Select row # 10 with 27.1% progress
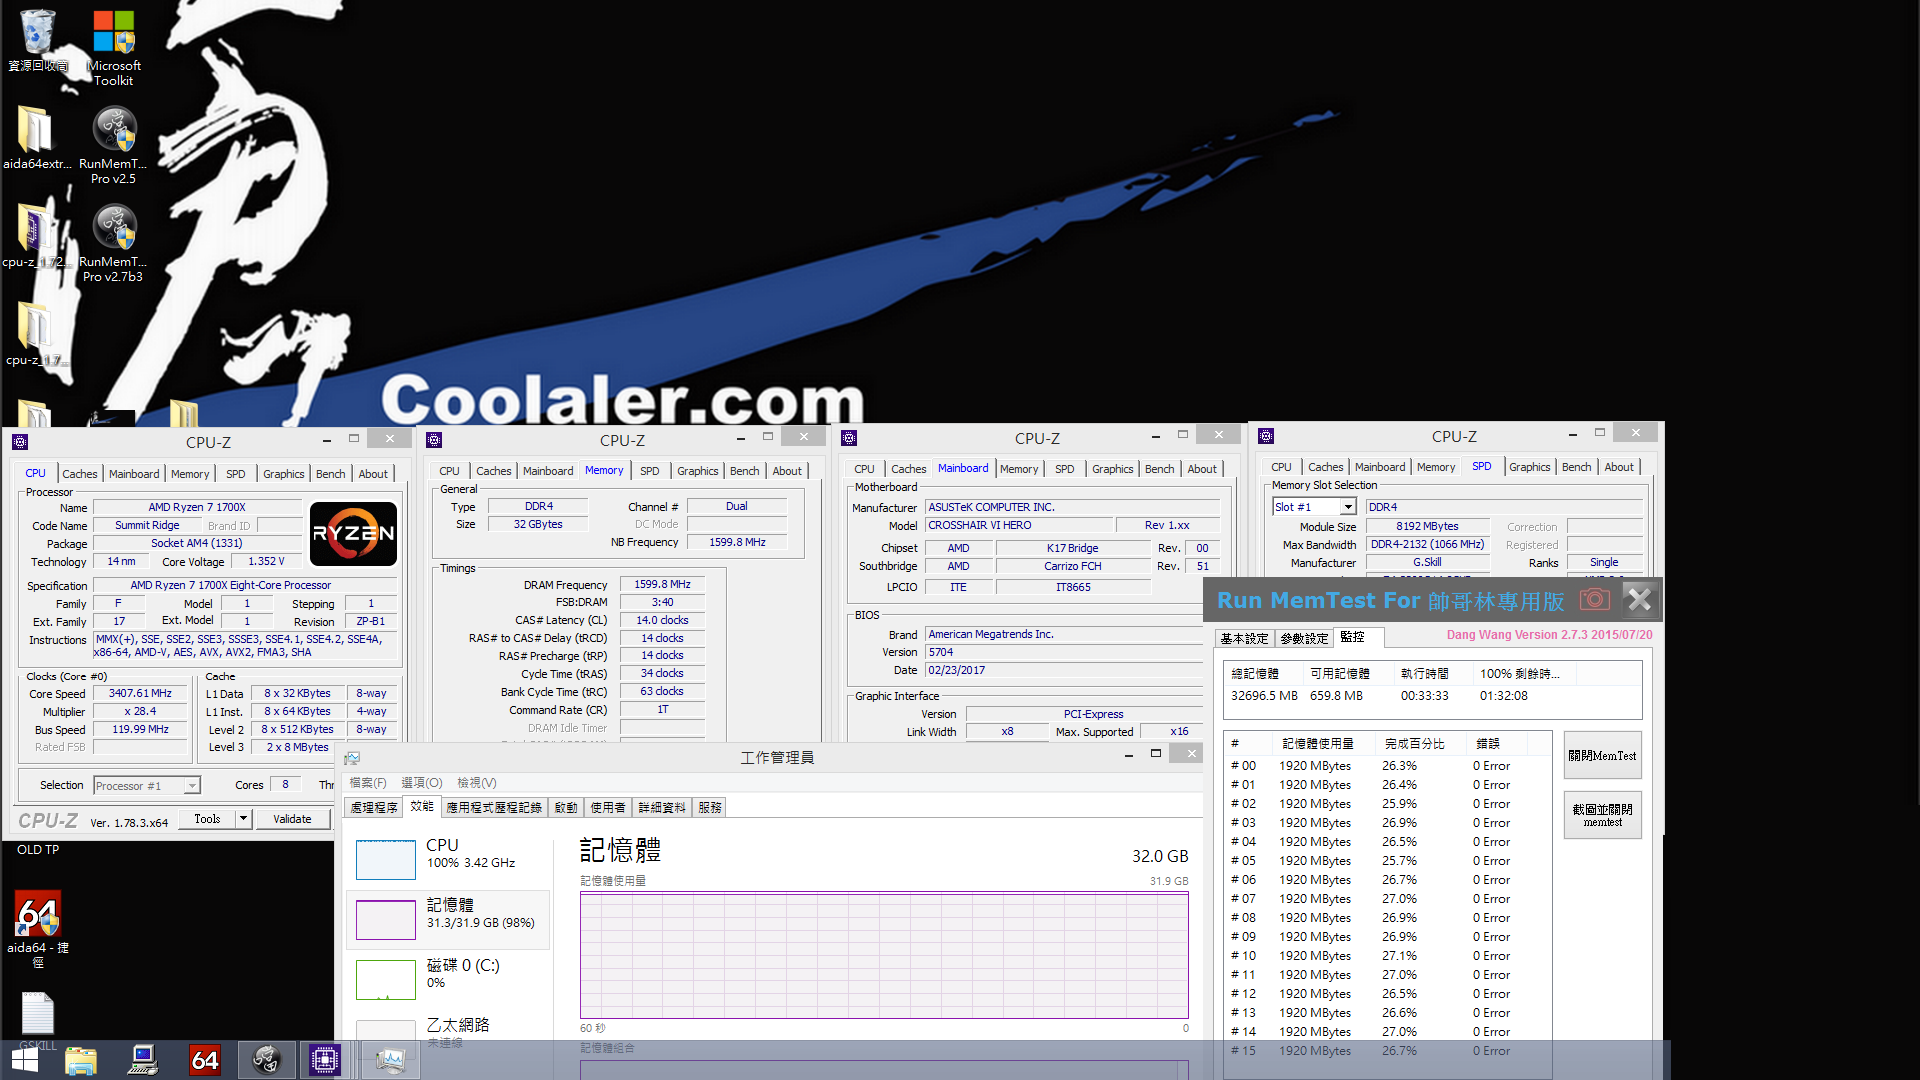The height and width of the screenshot is (1080, 1920). (x=1386, y=956)
